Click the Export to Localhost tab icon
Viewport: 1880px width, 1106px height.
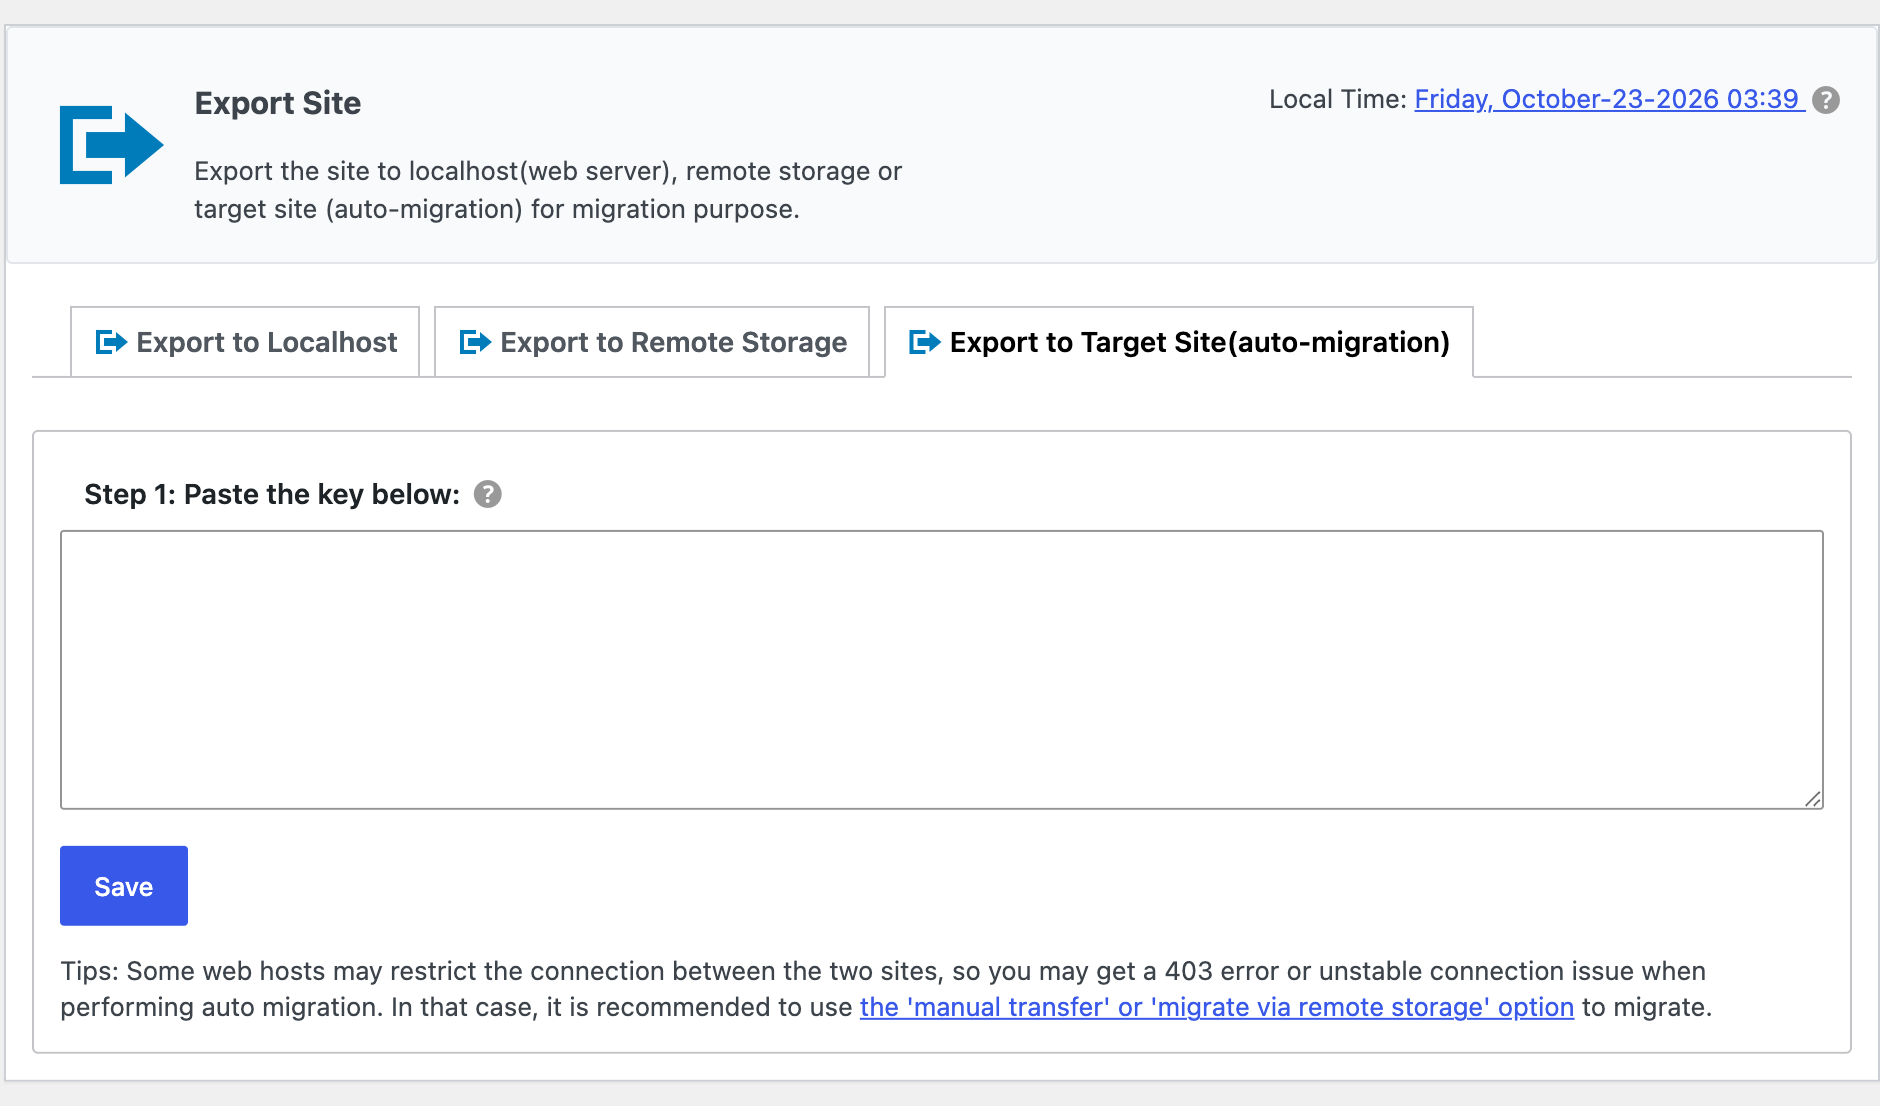pos(111,342)
